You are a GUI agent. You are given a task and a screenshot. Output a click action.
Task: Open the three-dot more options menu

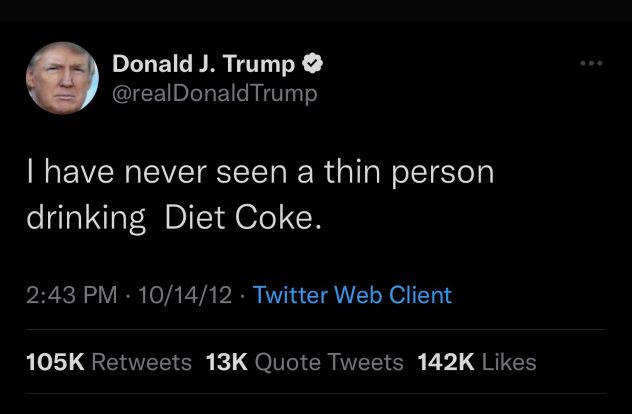point(592,64)
